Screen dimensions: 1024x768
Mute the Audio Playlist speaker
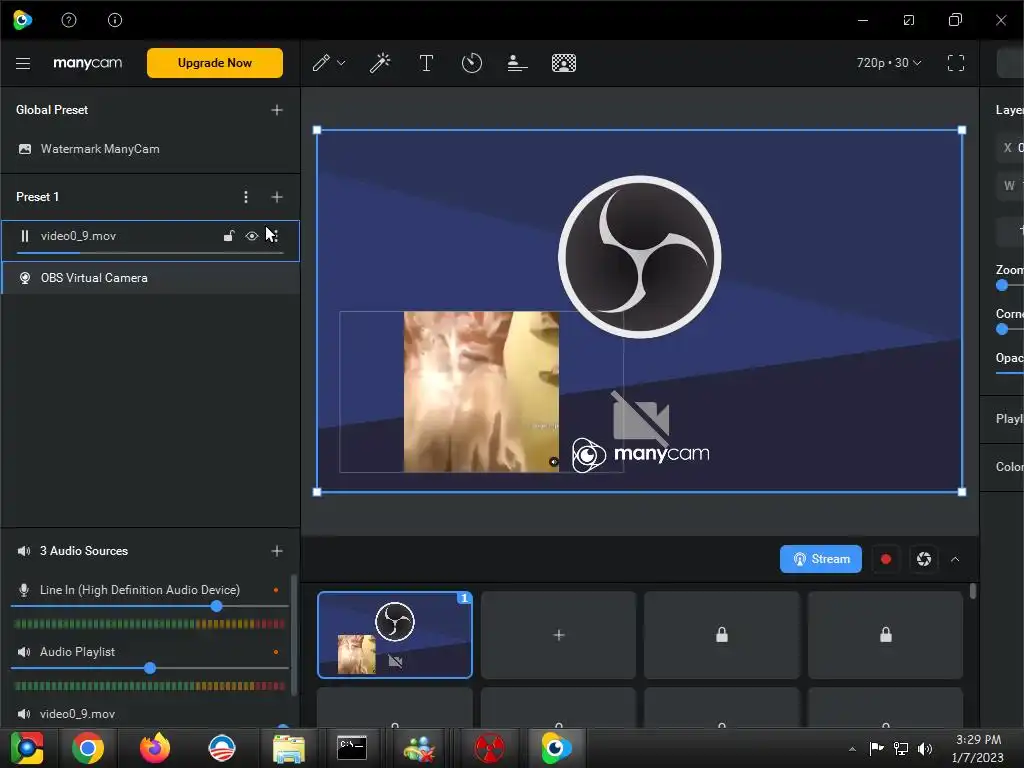(24, 652)
